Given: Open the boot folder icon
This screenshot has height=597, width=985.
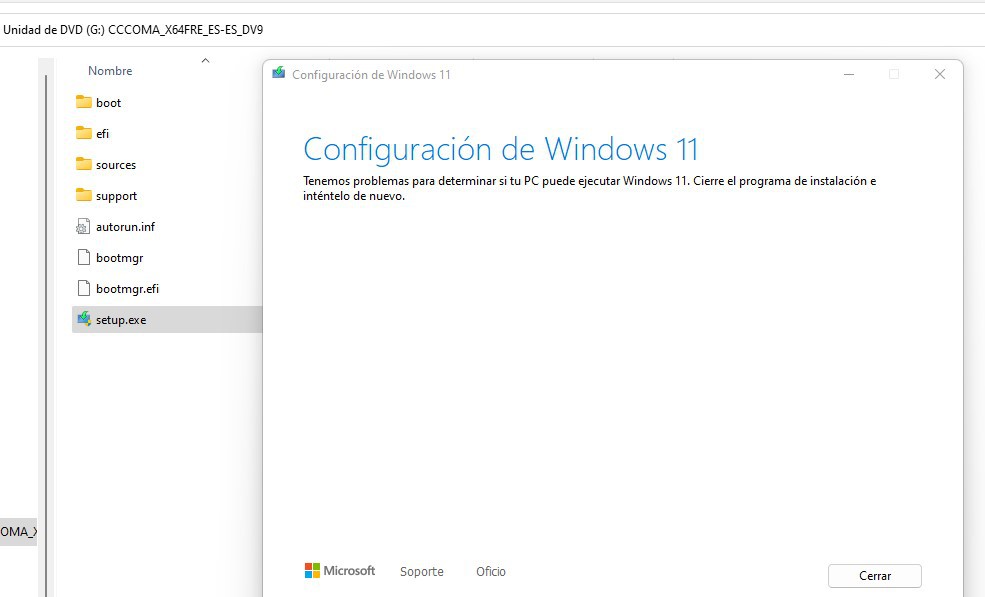Looking at the screenshot, I should tap(84, 102).
